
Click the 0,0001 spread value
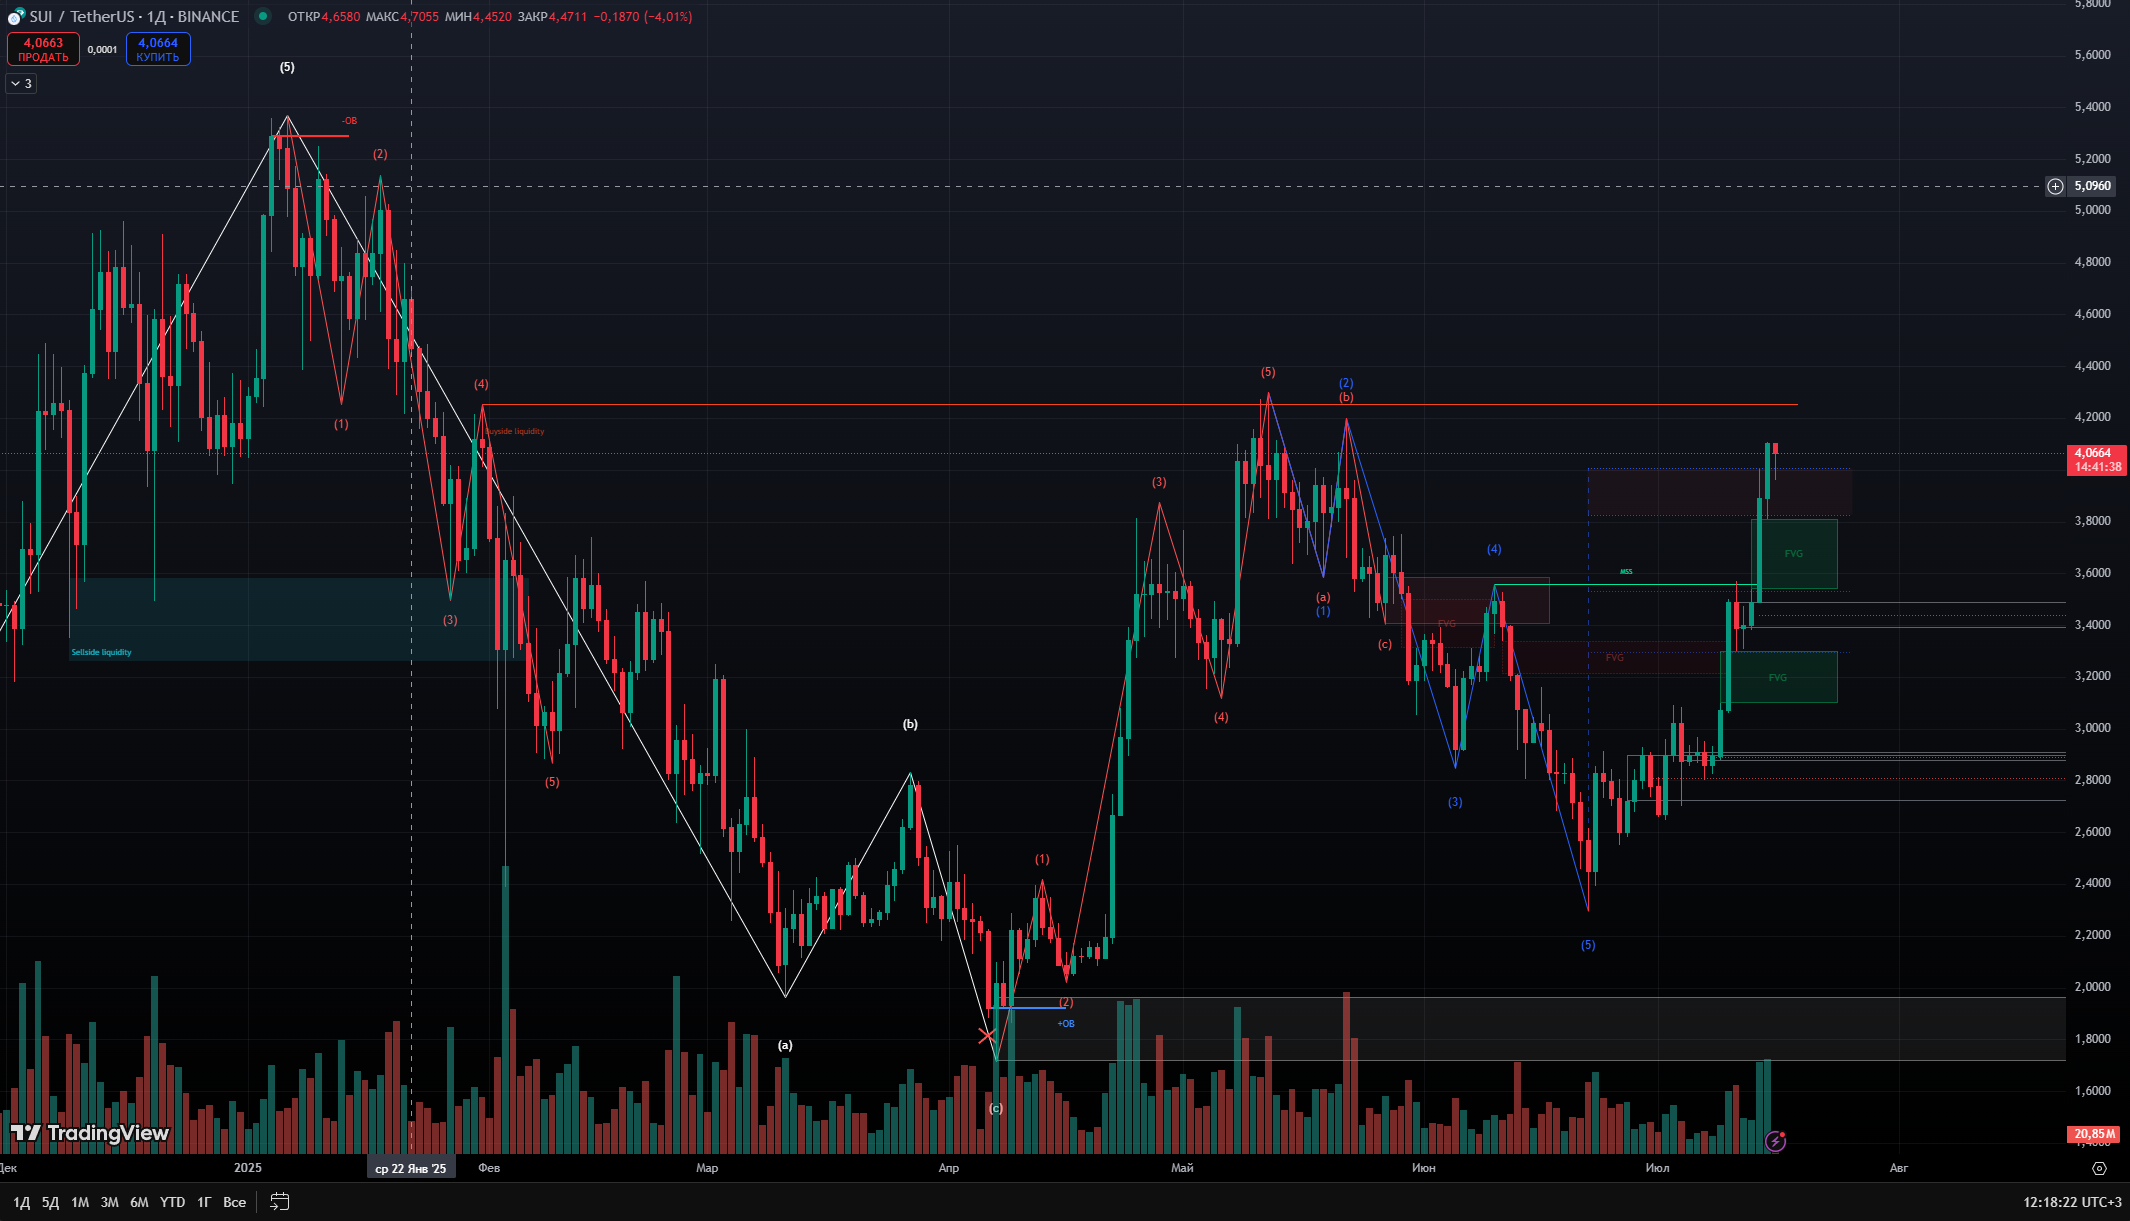pyautogui.click(x=102, y=49)
